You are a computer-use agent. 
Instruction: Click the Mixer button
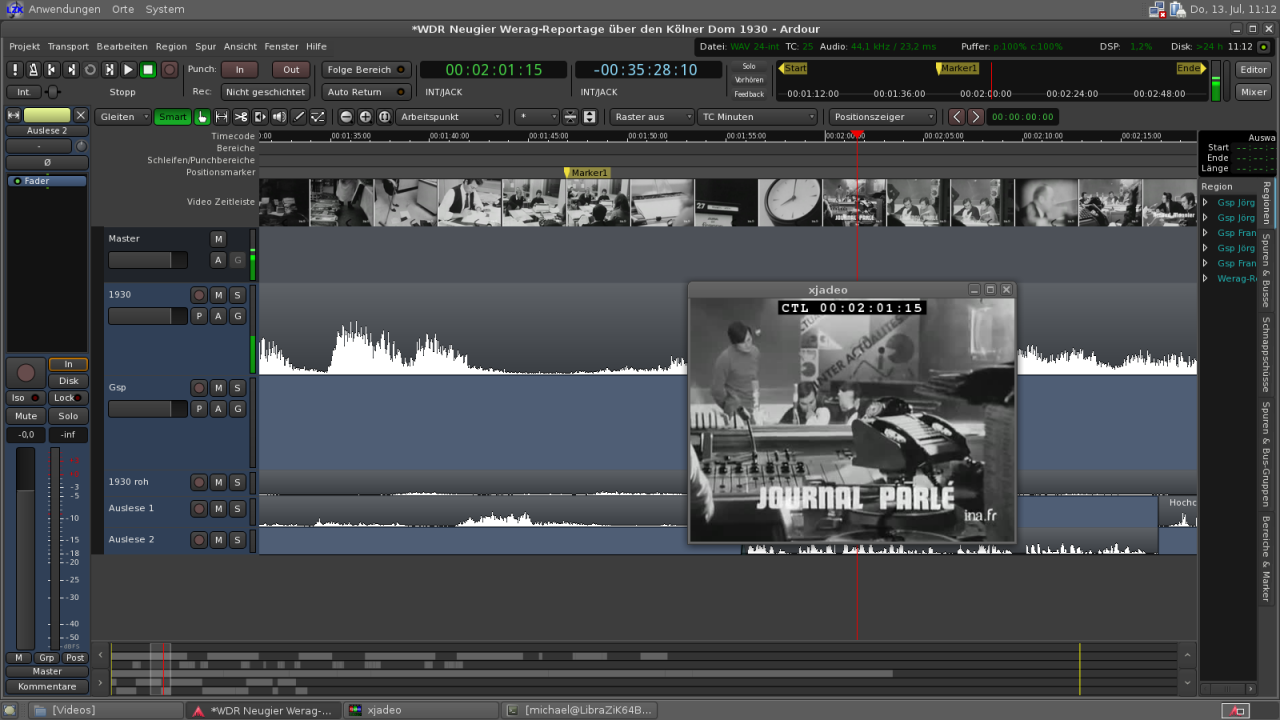click(1253, 92)
